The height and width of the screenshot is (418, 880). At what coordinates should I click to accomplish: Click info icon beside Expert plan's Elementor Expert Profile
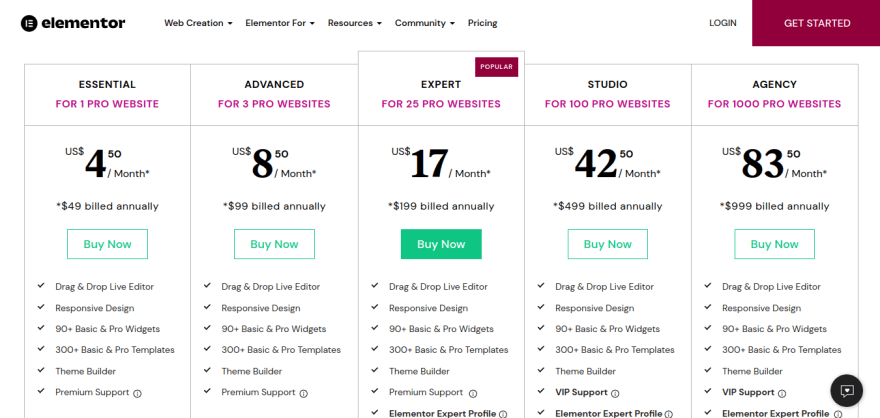point(503,414)
